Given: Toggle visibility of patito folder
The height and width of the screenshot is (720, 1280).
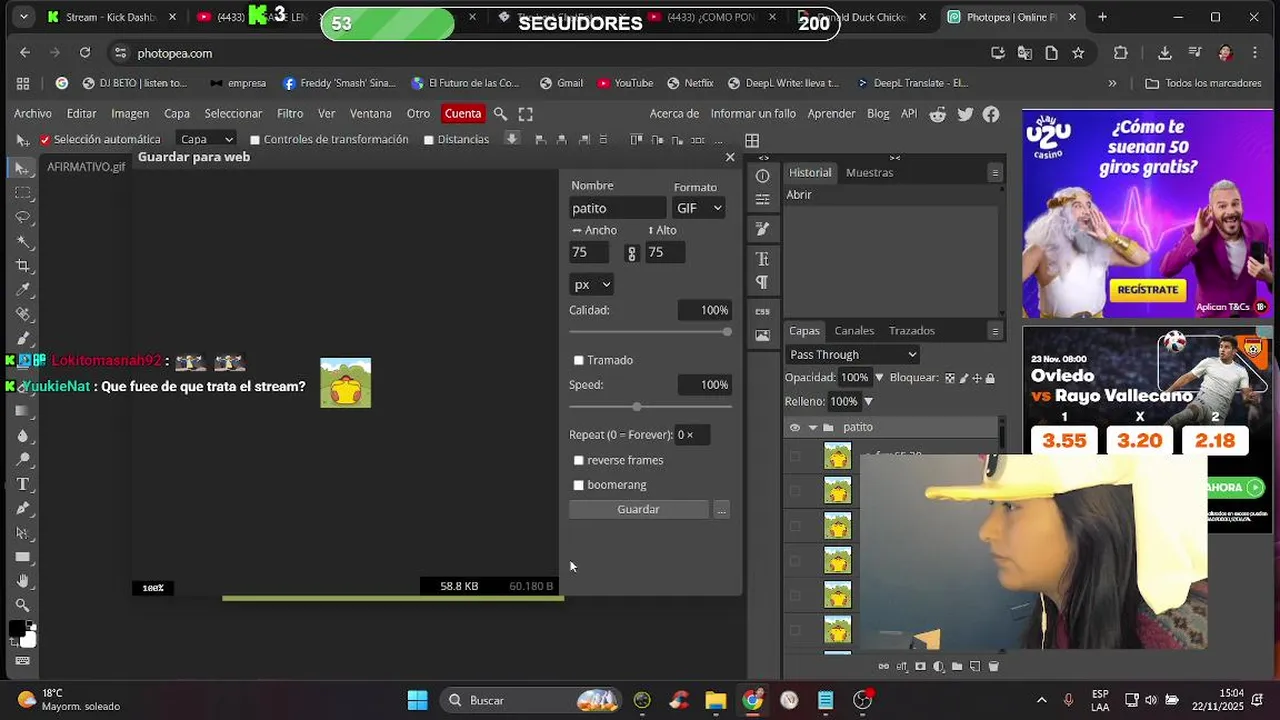Looking at the screenshot, I should [795, 427].
